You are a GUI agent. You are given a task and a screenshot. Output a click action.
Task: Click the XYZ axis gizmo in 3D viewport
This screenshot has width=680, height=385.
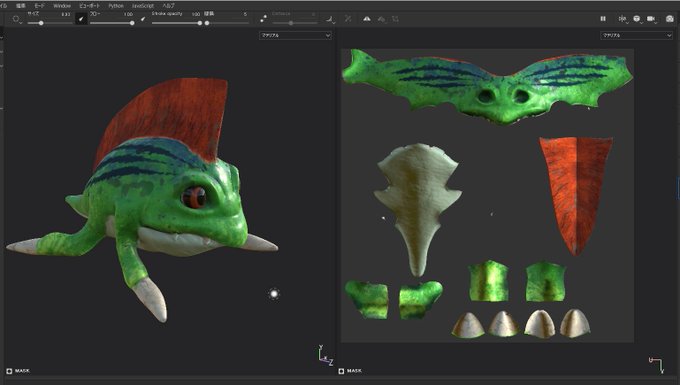(325, 356)
